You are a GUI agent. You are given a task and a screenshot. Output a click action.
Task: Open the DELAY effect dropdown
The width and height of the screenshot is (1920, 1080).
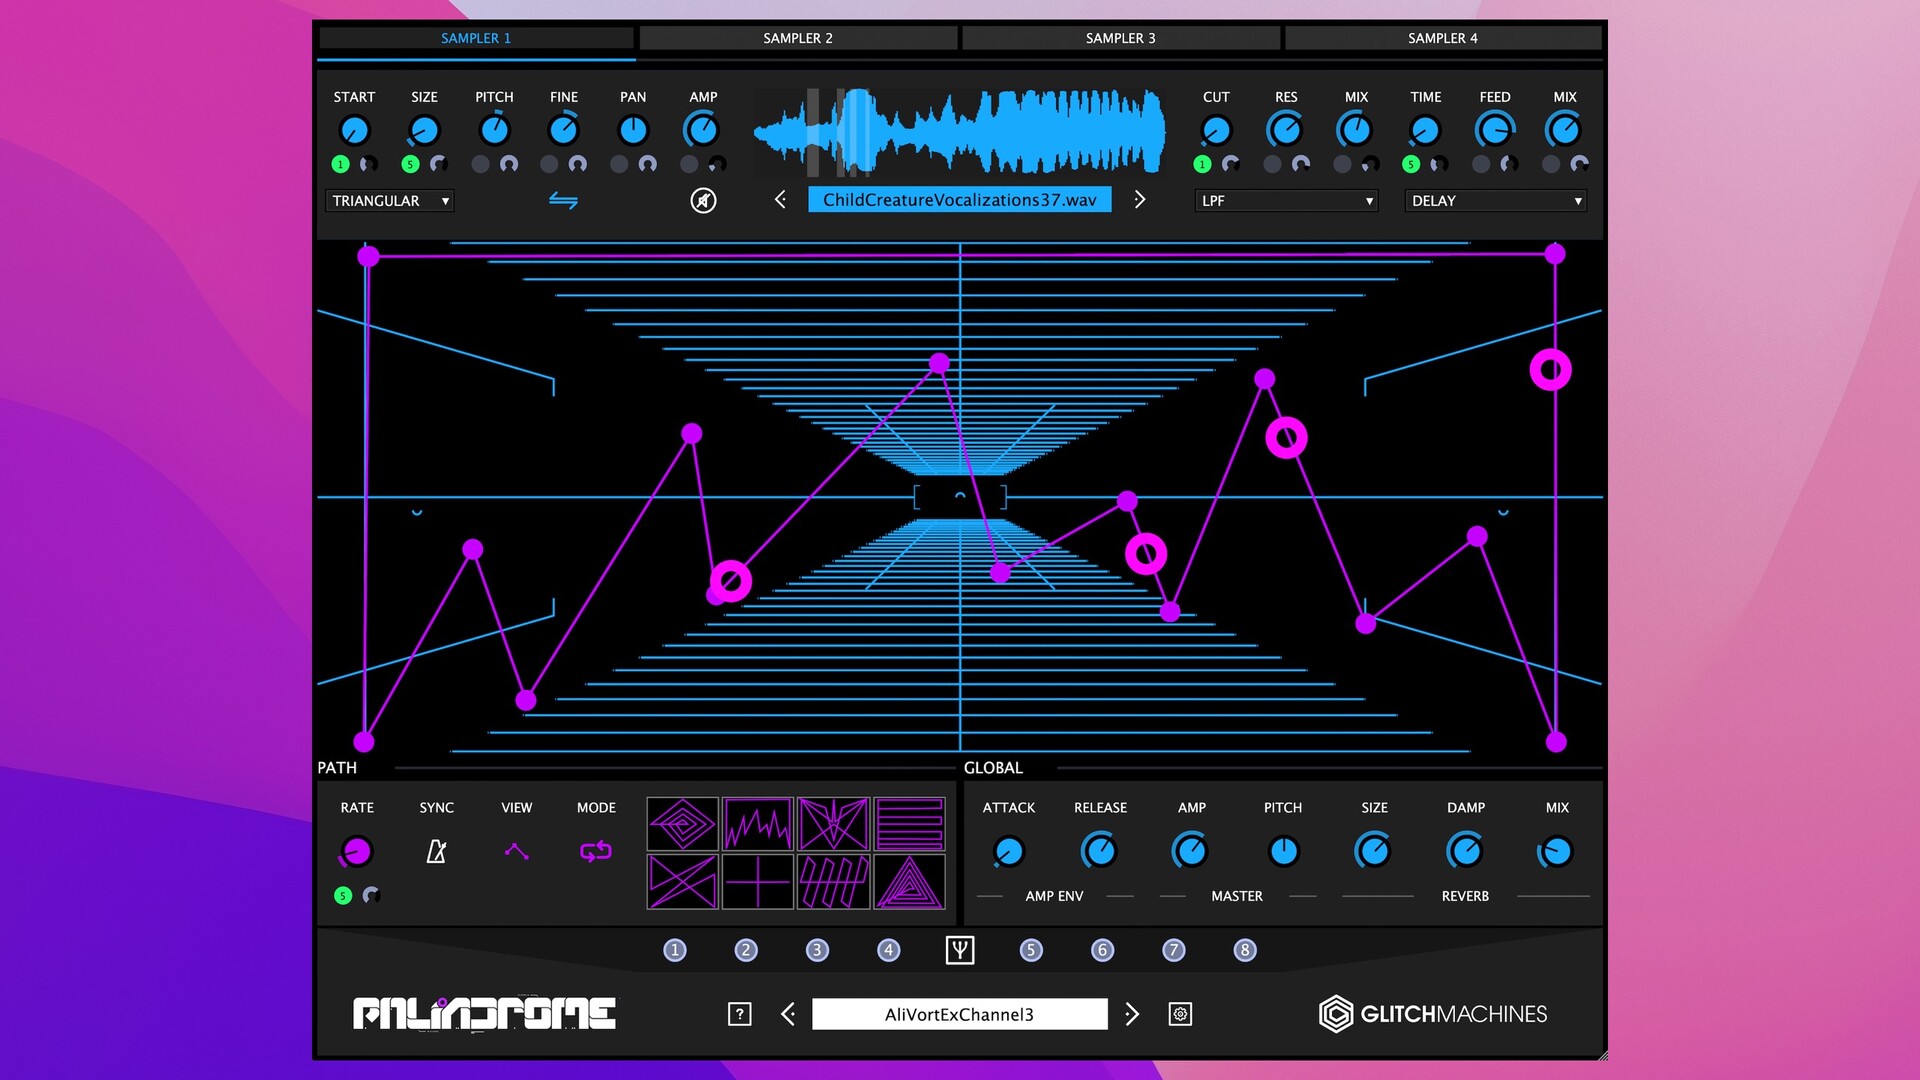coord(1495,200)
